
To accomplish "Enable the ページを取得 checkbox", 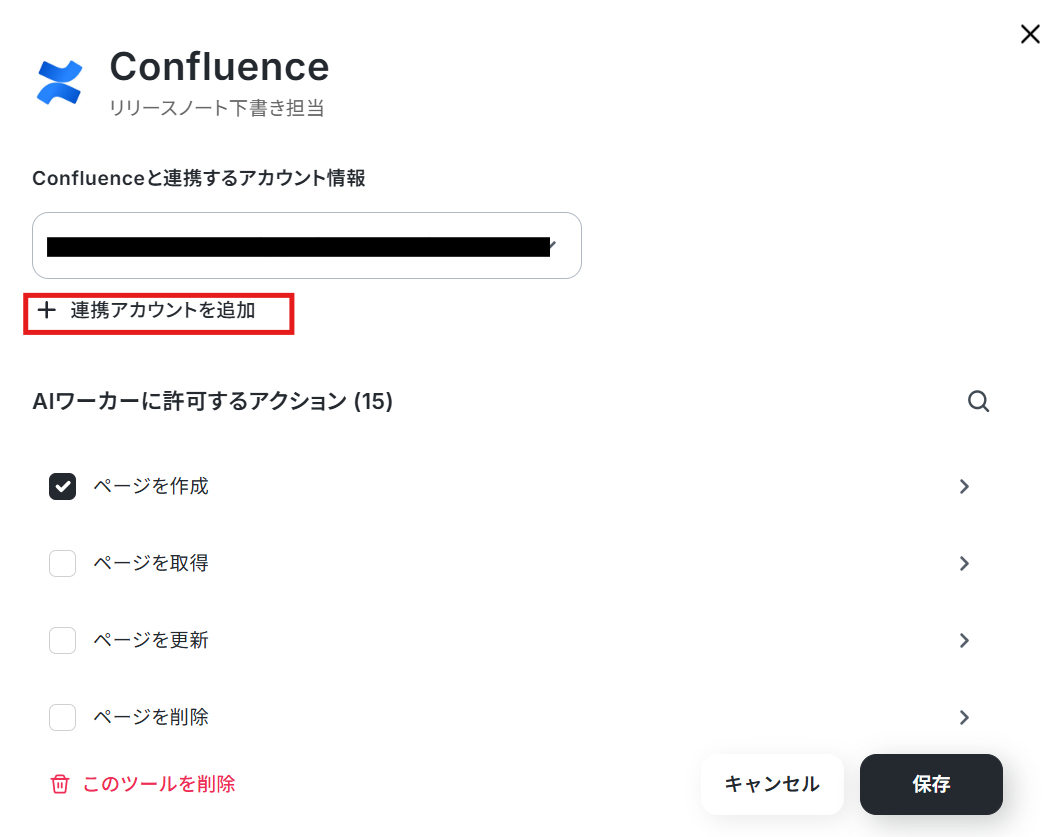I will click(62, 564).
